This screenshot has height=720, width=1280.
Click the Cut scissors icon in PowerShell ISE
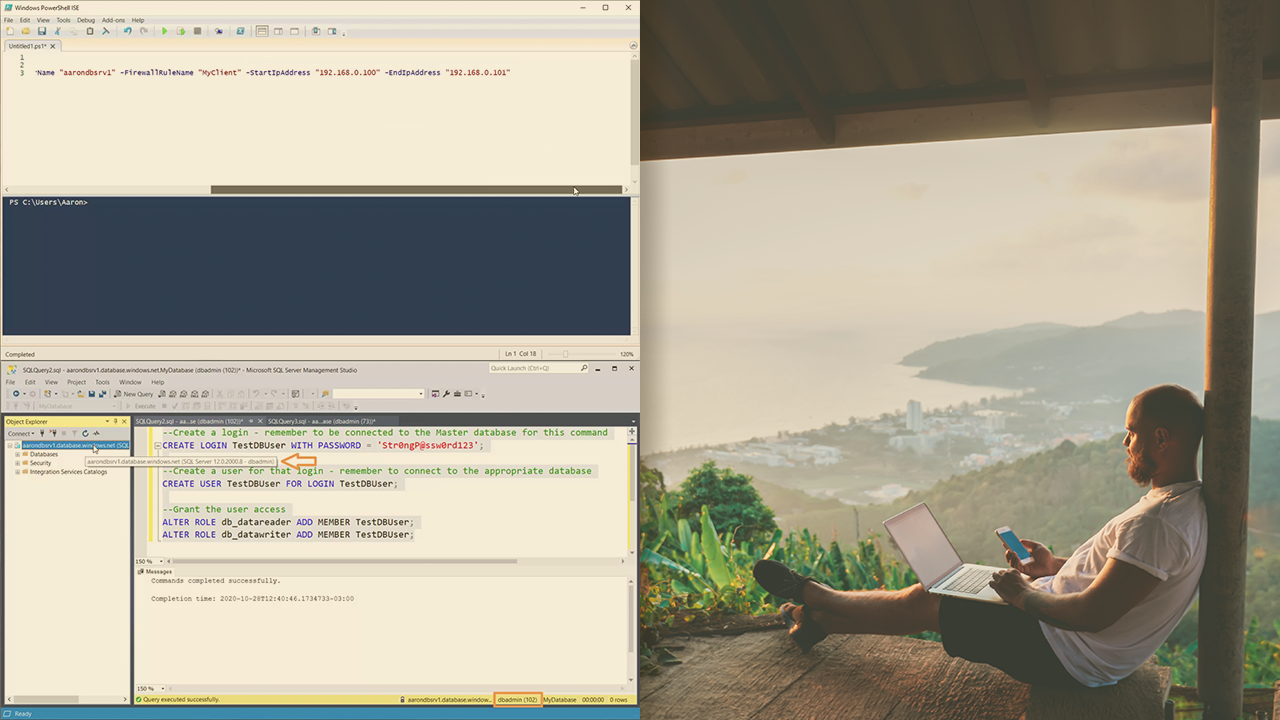[58, 31]
